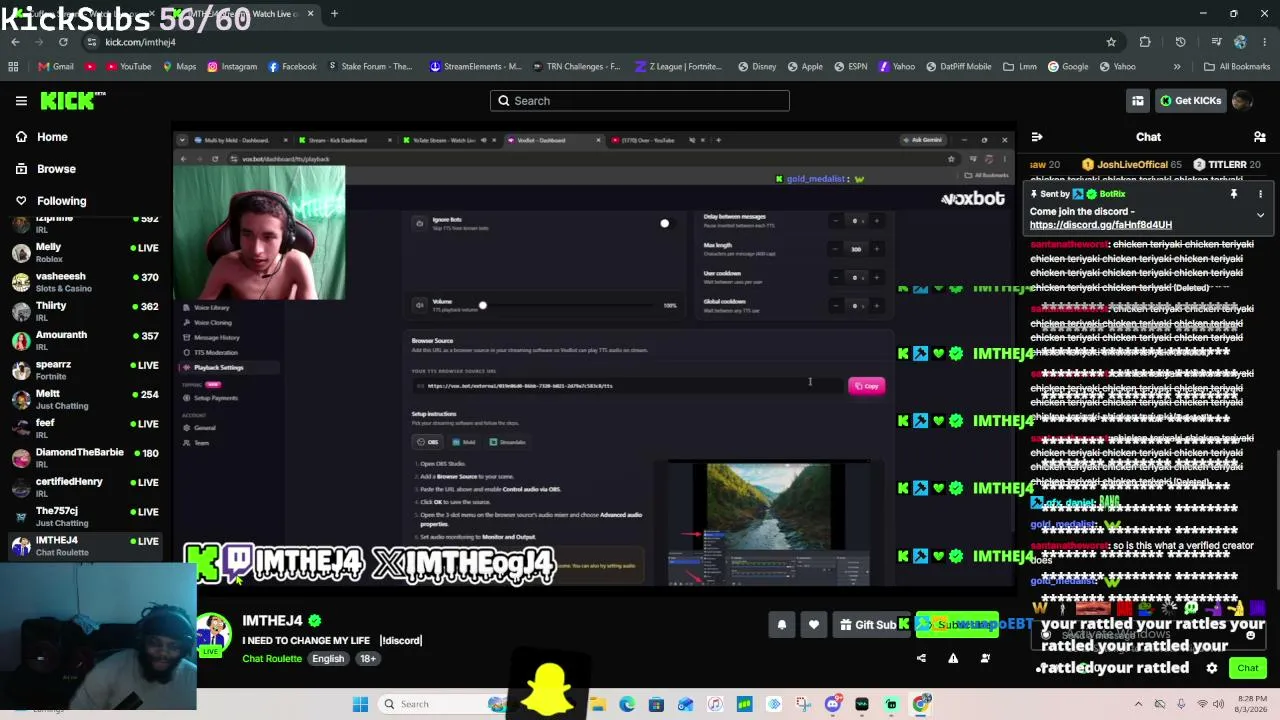Reload the kick.com page
This screenshot has width=1280, height=720.
pyautogui.click(x=63, y=42)
